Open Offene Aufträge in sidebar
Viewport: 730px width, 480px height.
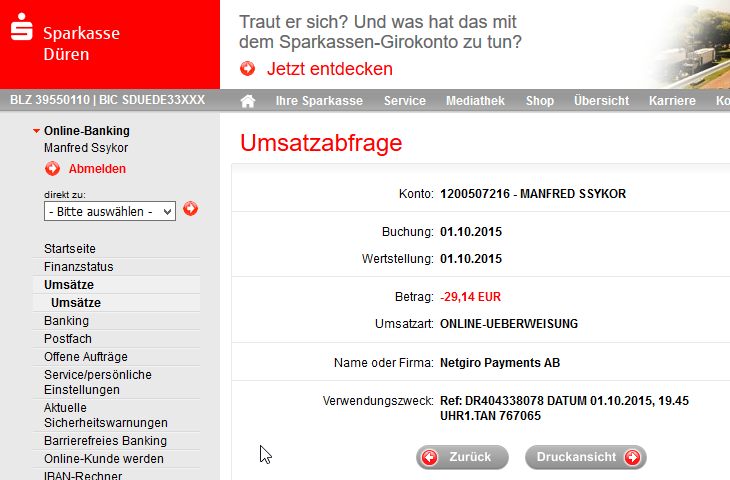click(x=86, y=357)
